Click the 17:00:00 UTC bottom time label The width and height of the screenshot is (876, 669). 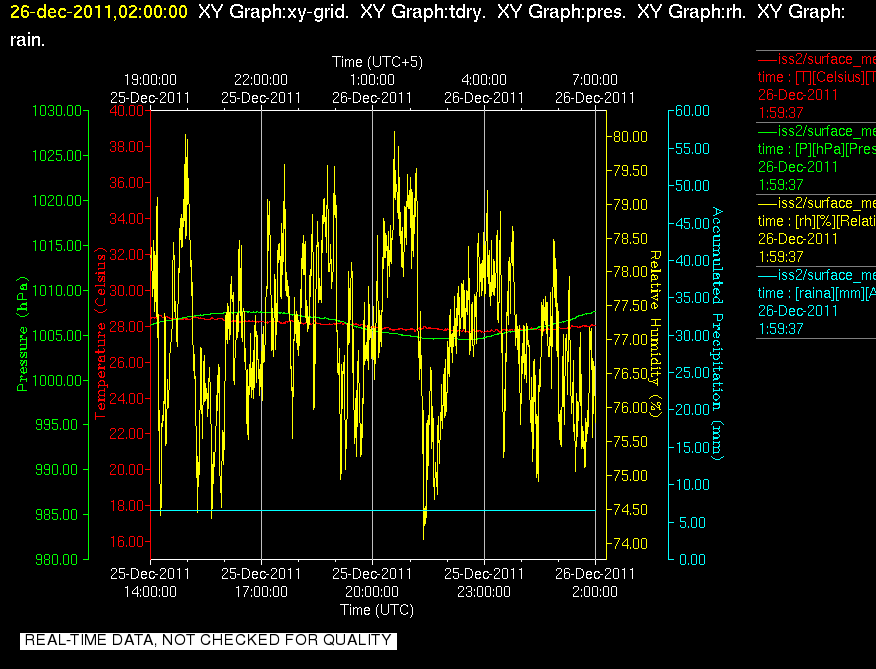pos(261,592)
